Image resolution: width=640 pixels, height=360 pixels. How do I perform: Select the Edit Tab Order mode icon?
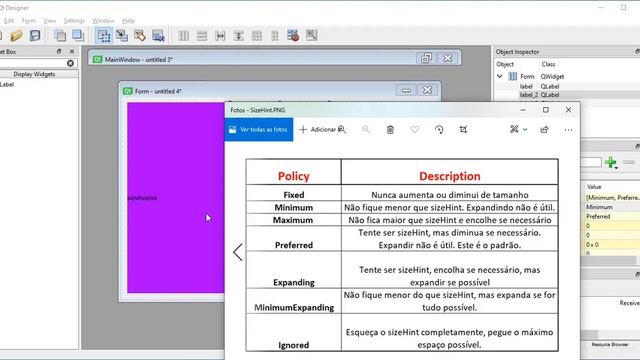[x=158, y=36]
